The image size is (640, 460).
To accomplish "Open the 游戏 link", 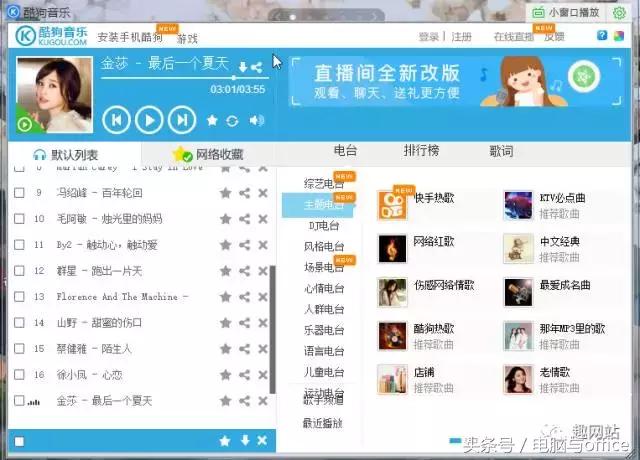I will coord(187,39).
